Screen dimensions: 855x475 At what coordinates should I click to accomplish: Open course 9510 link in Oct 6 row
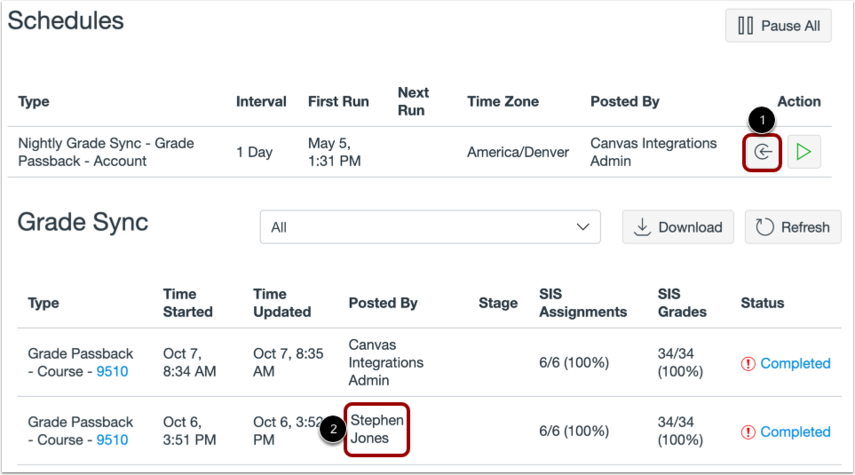112,440
